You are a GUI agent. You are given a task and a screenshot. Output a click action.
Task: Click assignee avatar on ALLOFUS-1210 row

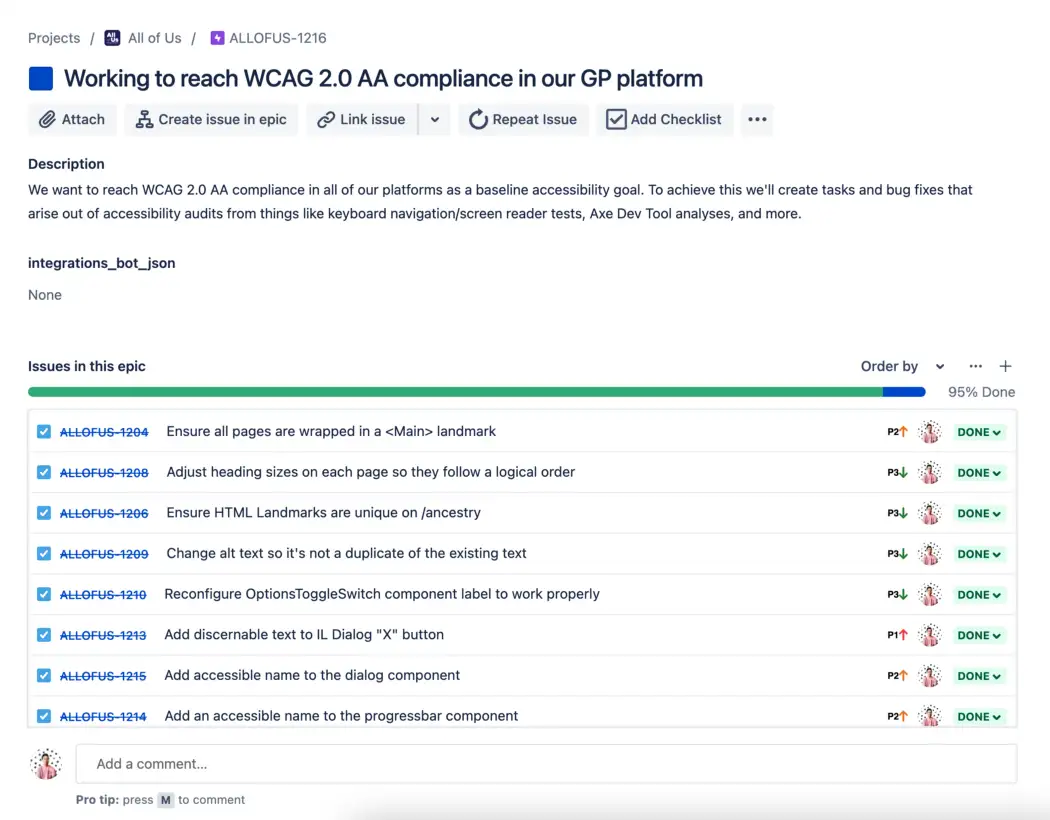pyautogui.click(x=929, y=594)
